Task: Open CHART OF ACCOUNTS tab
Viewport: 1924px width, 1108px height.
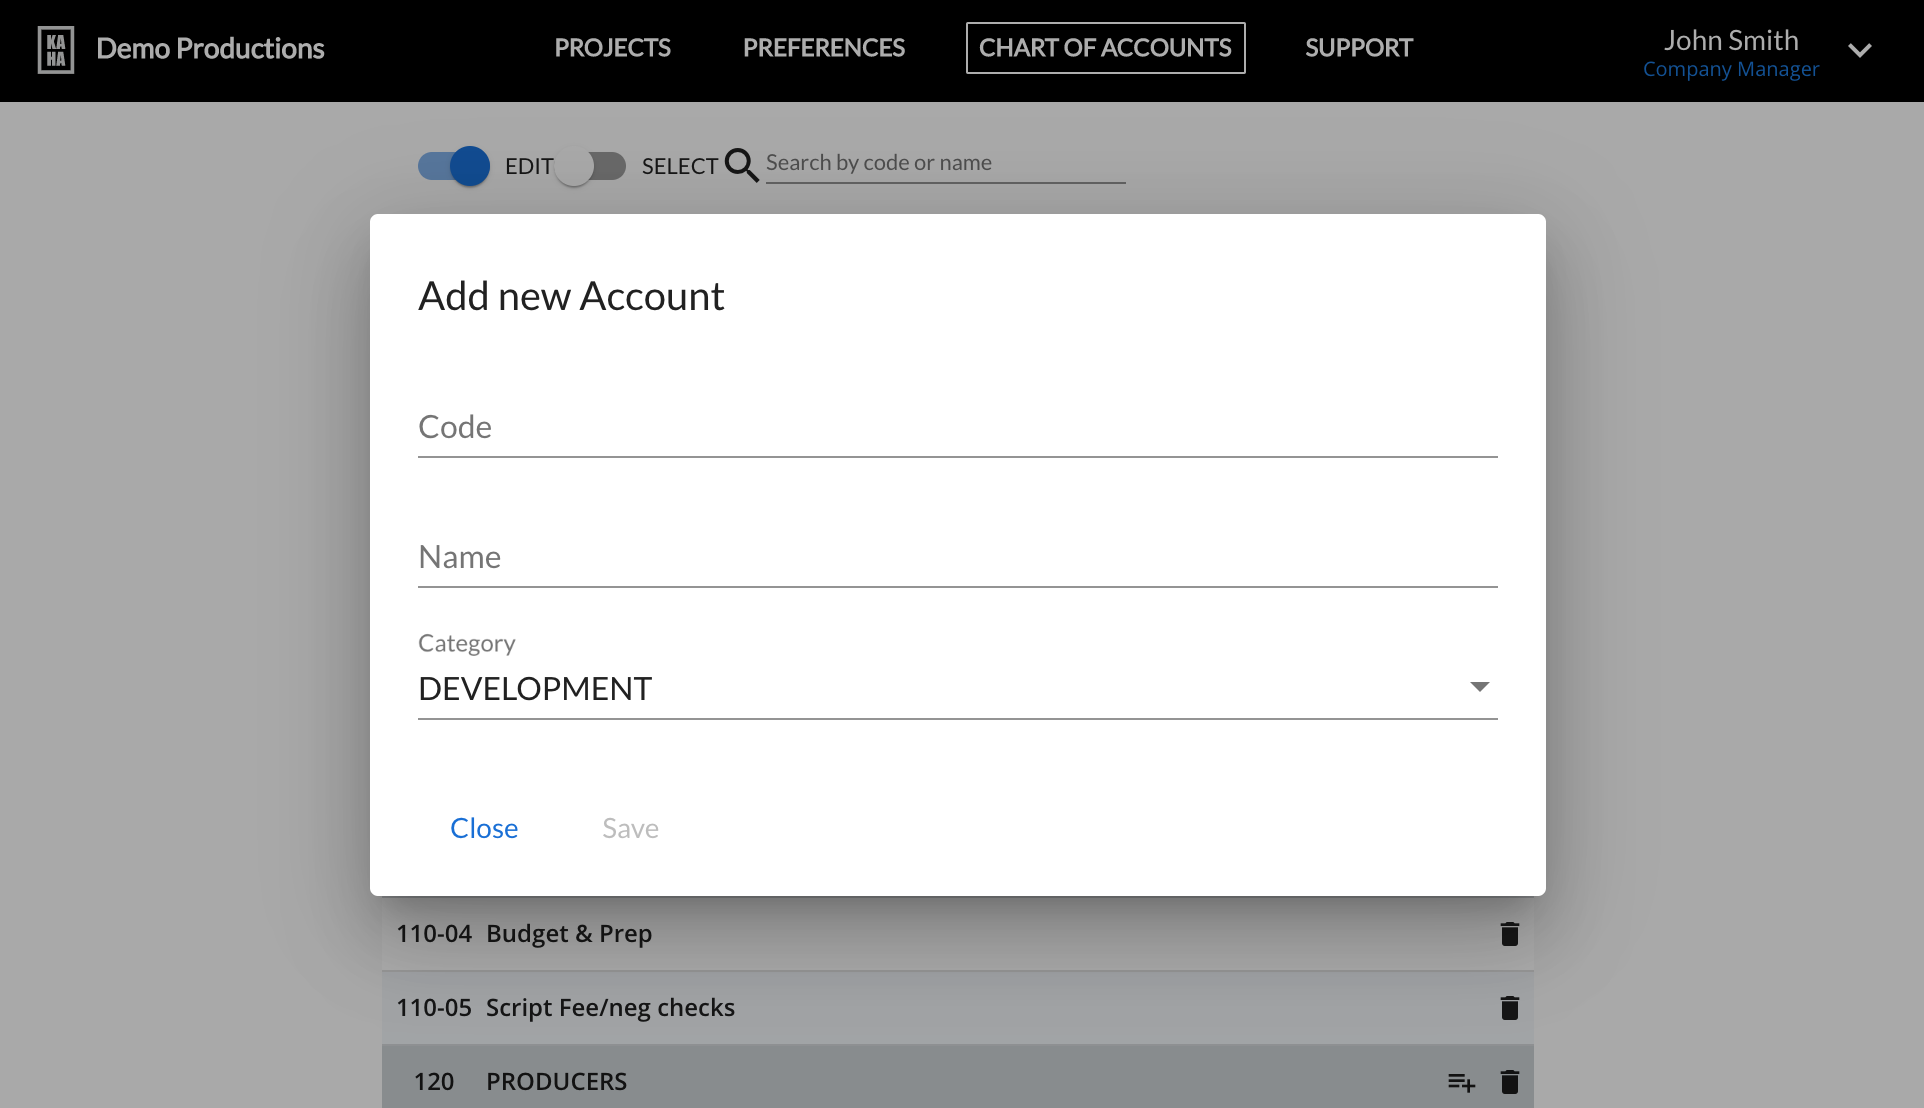Action: click(1105, 48)
